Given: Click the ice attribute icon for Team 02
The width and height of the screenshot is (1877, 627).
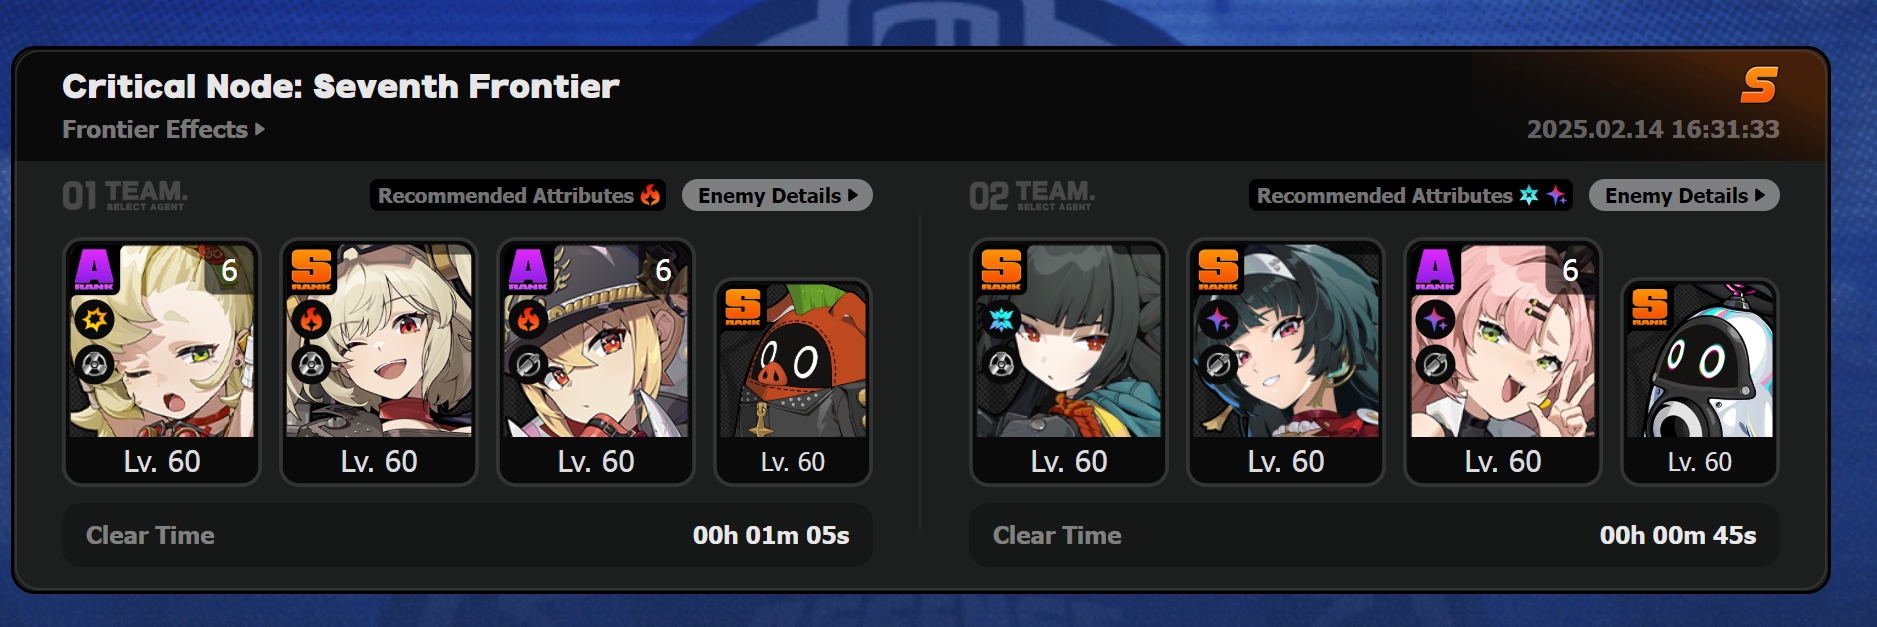Looking at the screenshot, I should 1529,195.
